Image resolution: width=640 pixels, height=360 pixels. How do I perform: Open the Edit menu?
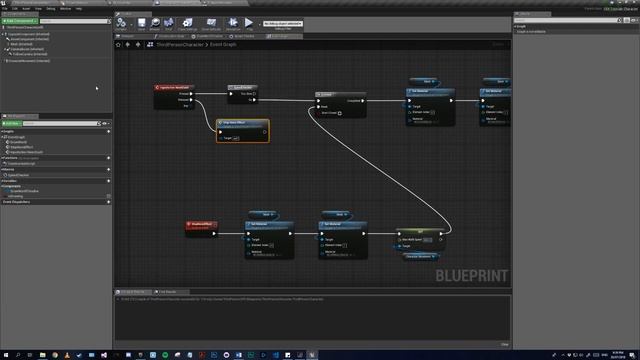coord(15,9)
